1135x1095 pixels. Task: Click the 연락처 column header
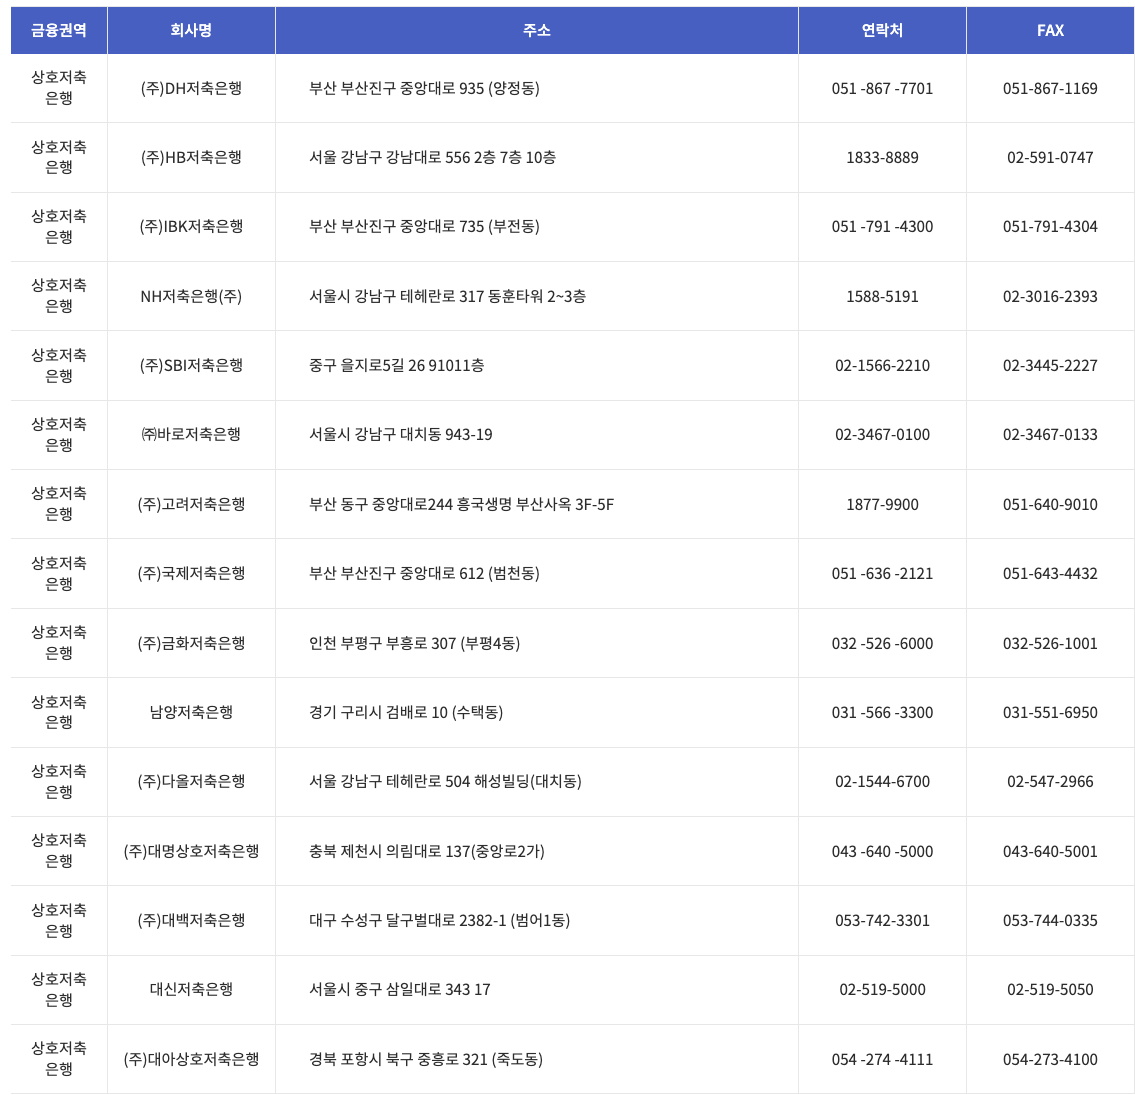tap(882, 30)
